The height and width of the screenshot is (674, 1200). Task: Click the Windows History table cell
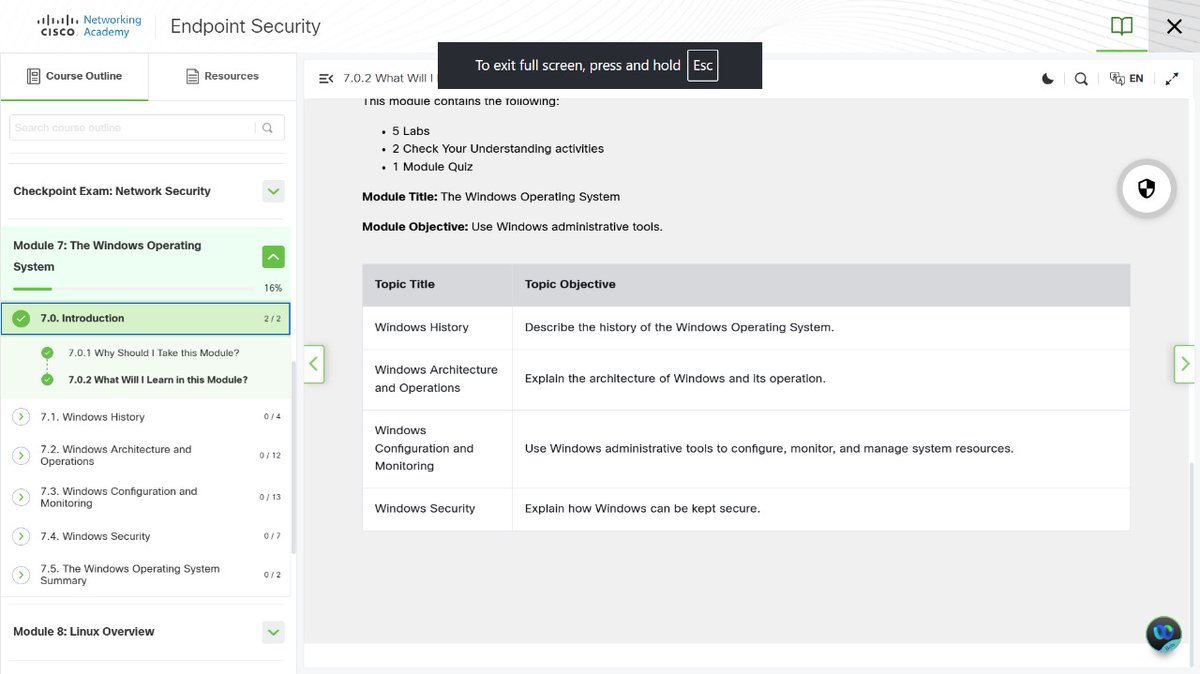(x=437, y=328)
